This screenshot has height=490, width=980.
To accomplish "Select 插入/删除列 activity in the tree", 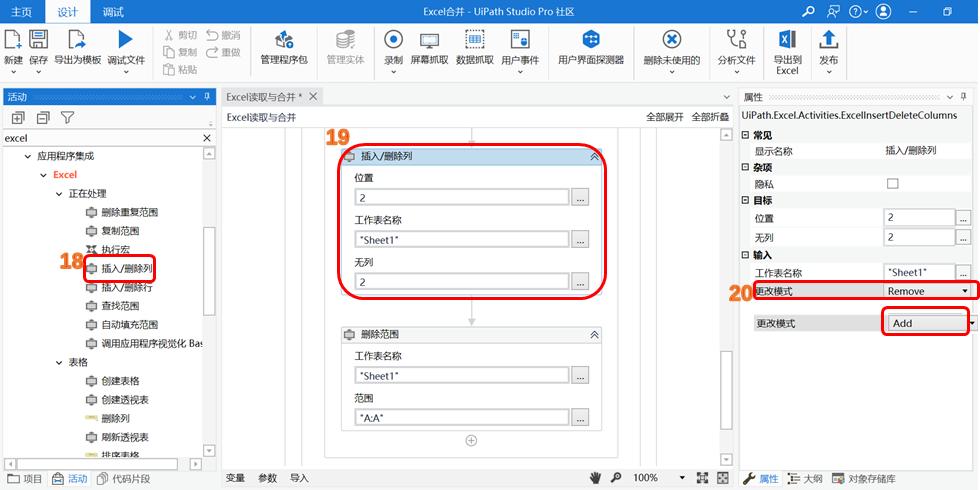I will click(127, 269).
